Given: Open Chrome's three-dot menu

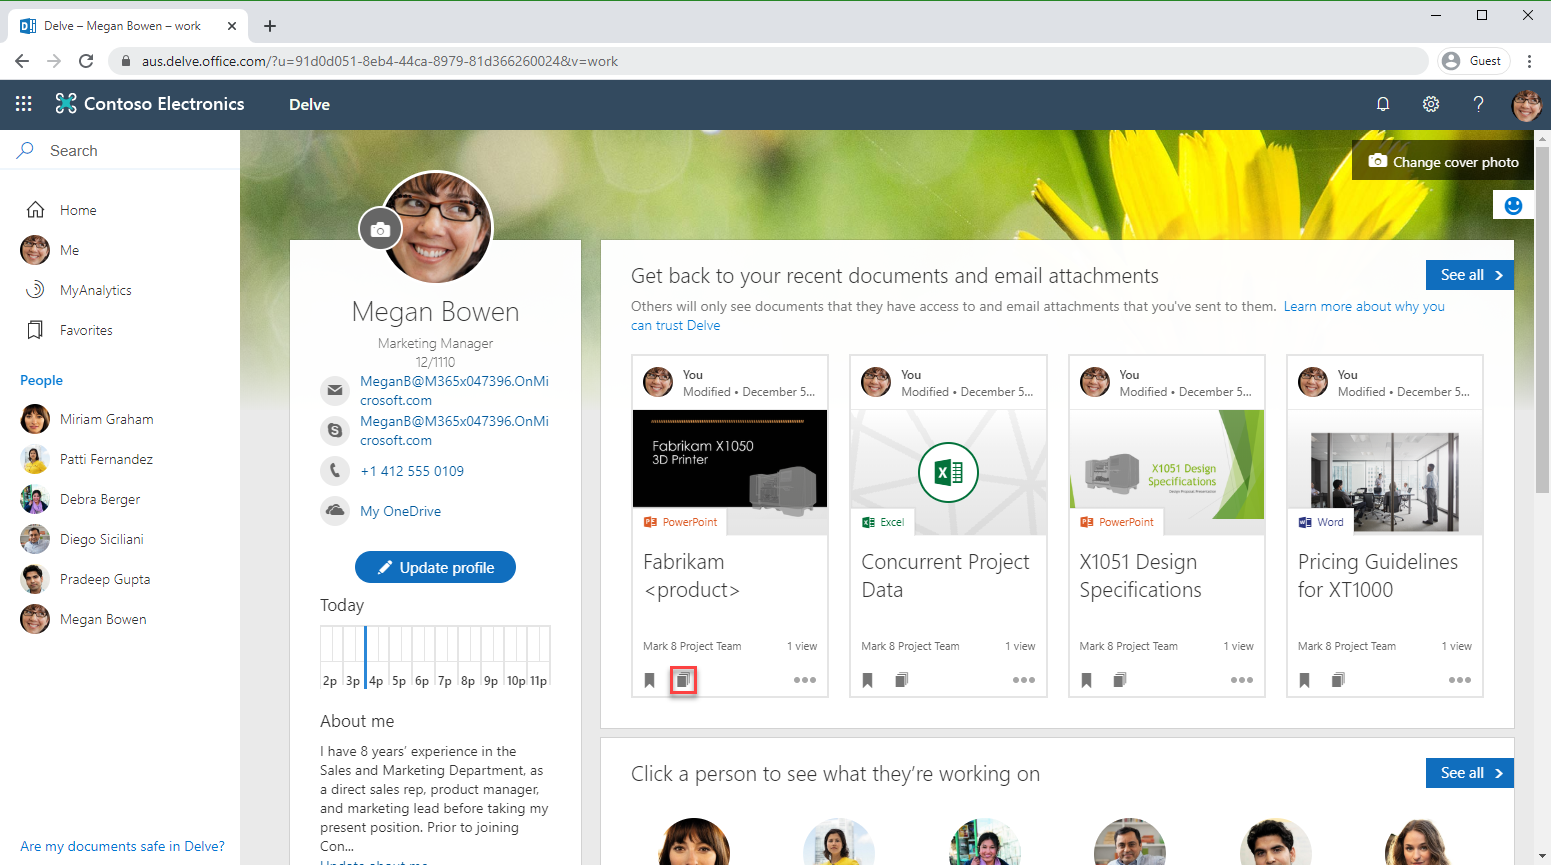Looking at the screenshot, I should pos(1529,61).
